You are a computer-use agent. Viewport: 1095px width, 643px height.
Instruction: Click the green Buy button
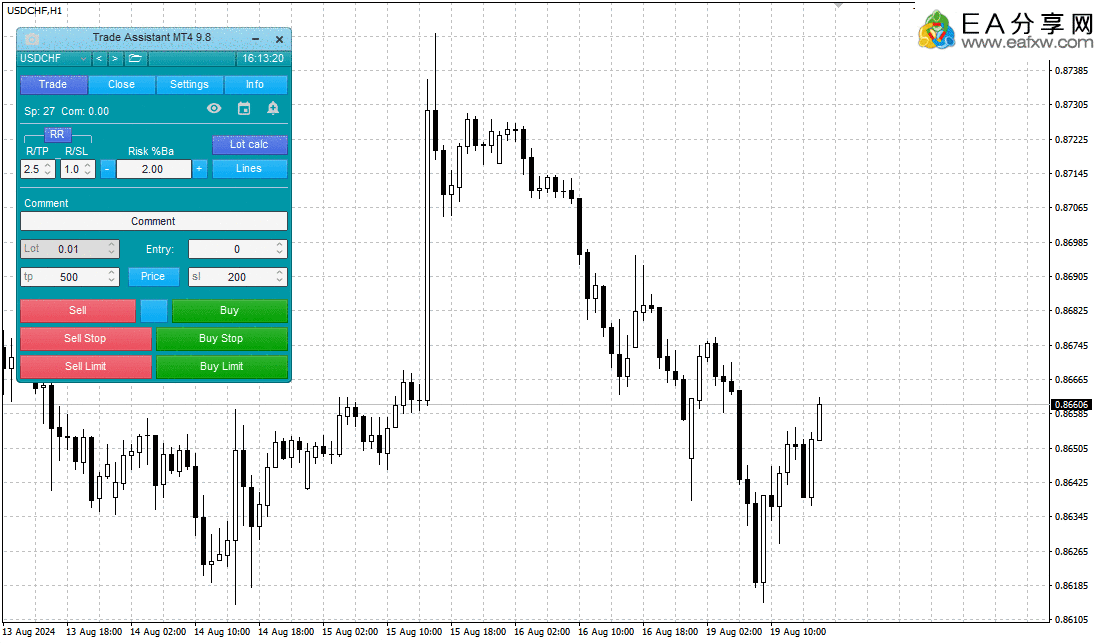coord(230,311)
